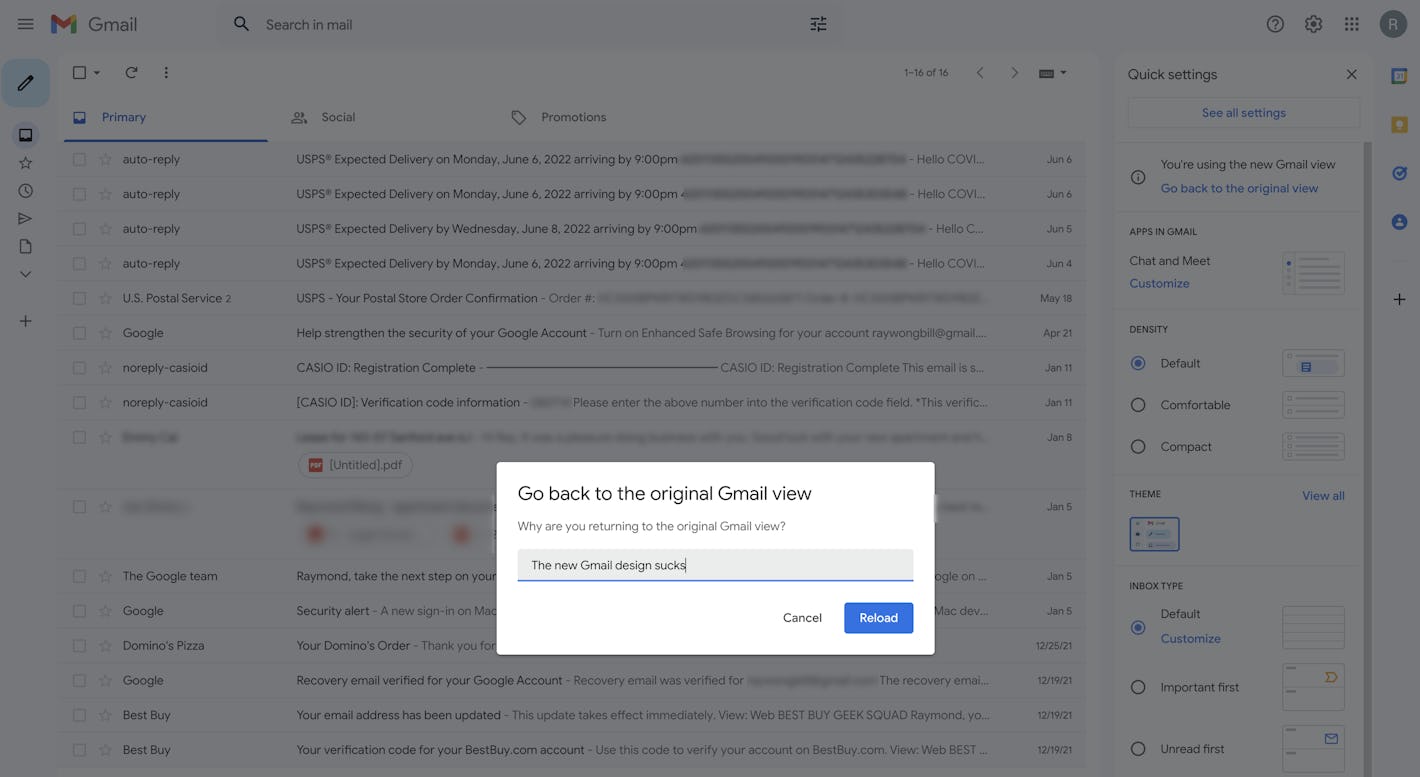Click the Reload button in the dialog
The height and width of the screenshot is (777, 1420).
878,617
